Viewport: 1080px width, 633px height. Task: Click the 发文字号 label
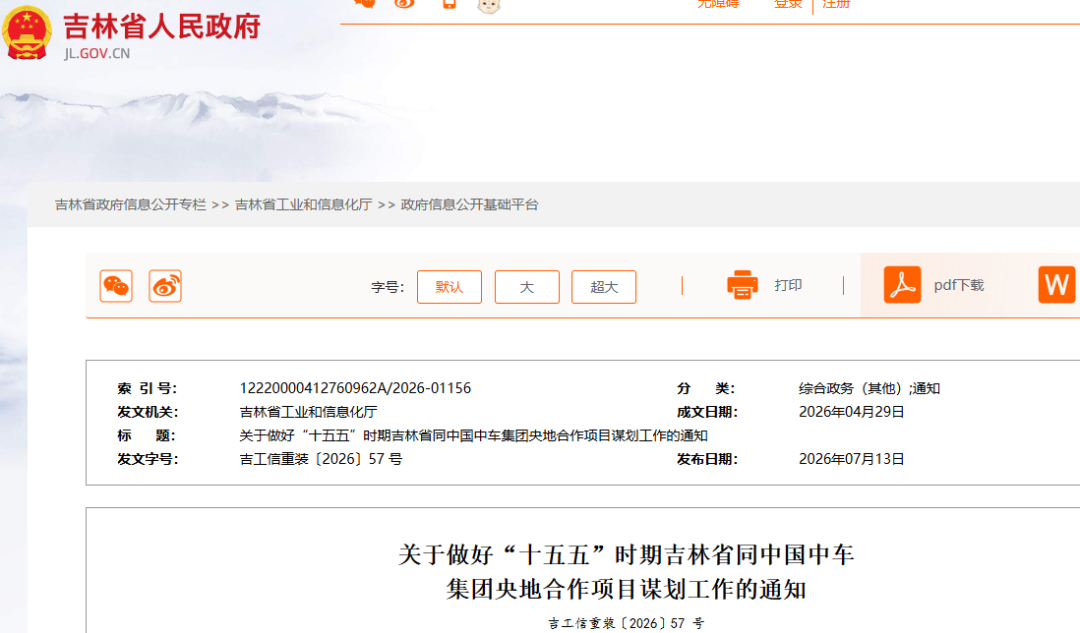click(x=147, y=459)
